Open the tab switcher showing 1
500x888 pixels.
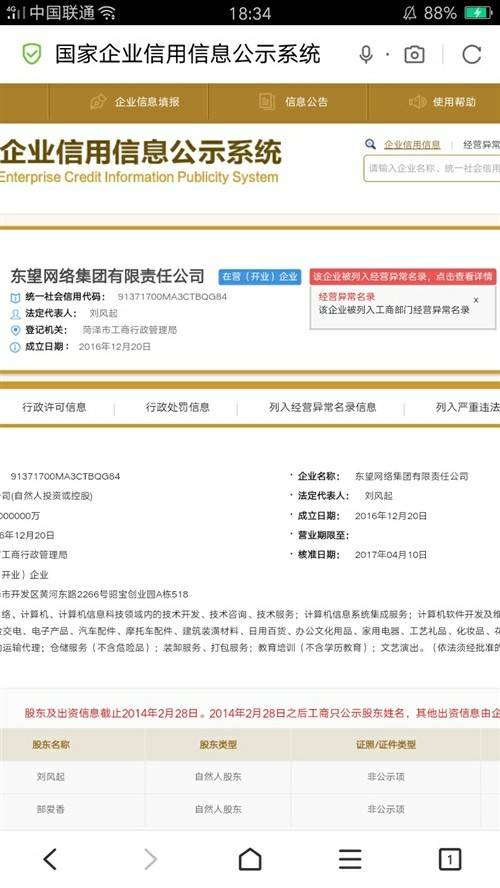[x=450, y=859]
